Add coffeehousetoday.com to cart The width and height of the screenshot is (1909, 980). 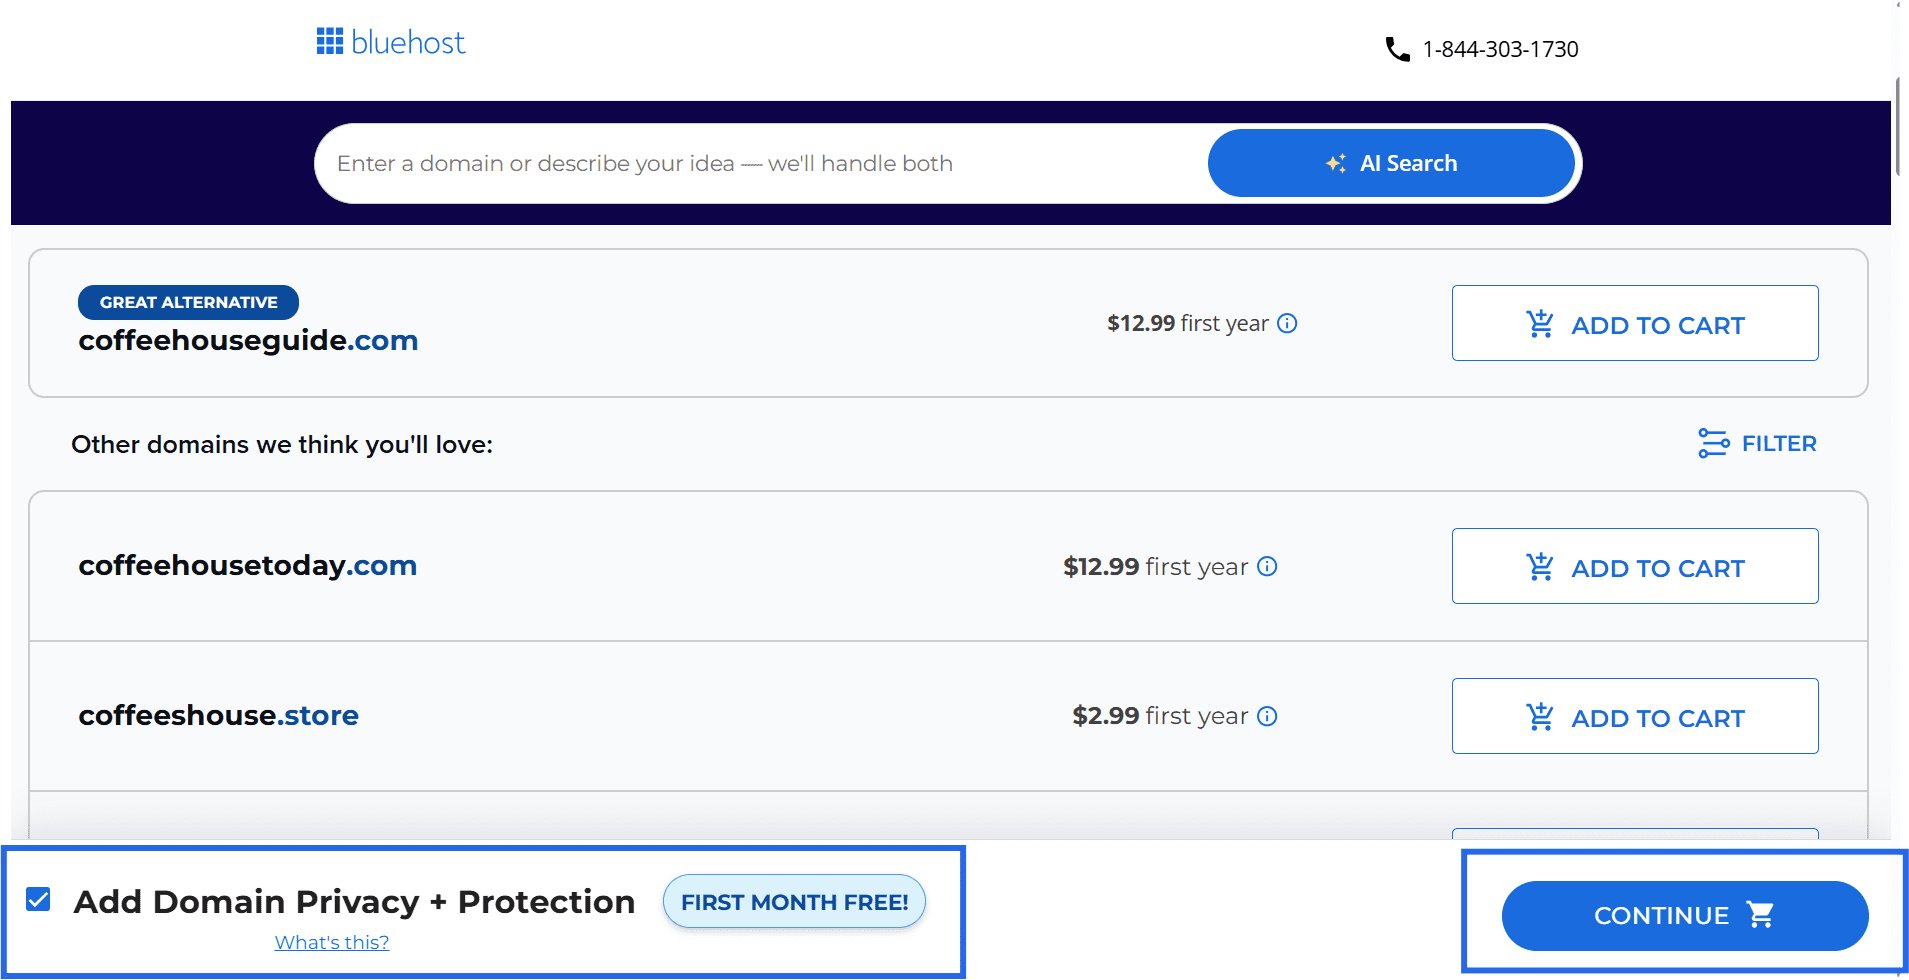1634,566
